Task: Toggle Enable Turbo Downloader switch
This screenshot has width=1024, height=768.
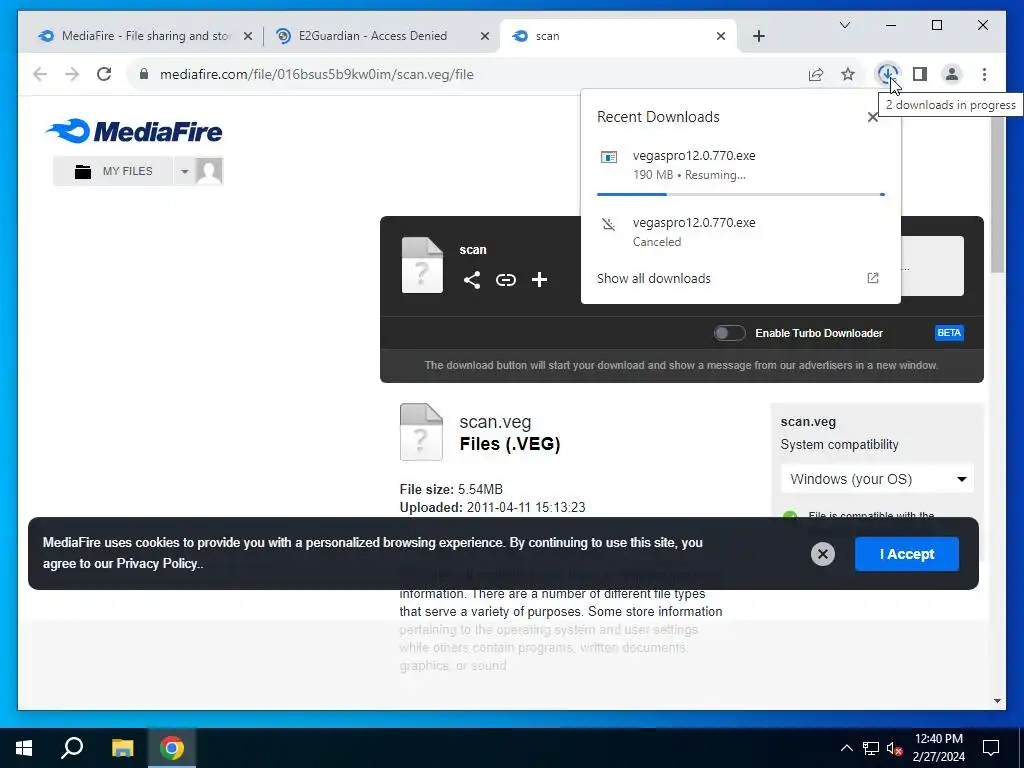Action: pos(729,333)
